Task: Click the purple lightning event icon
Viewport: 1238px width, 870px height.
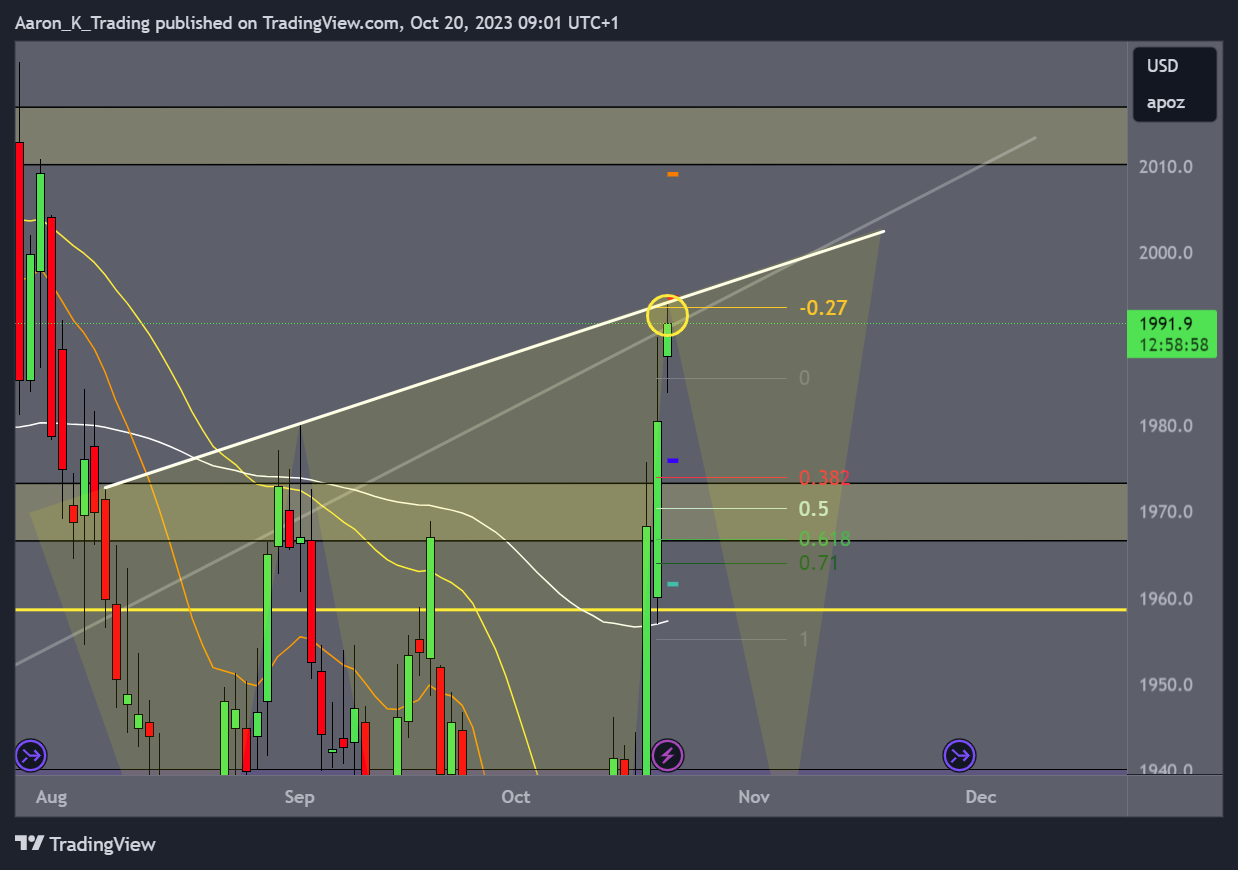Action: click(x=667, y=755)
